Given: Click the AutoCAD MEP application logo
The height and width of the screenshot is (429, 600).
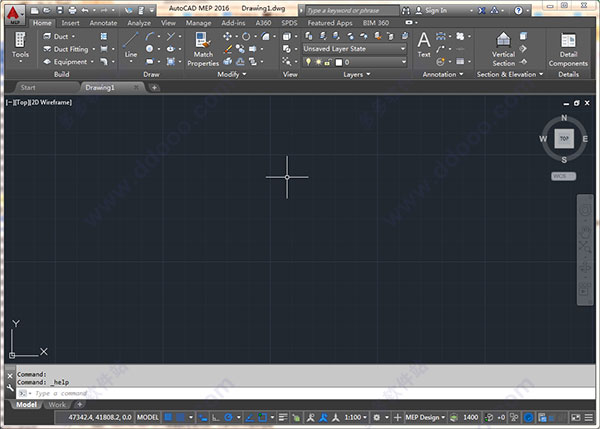Looking at the screenshot, I should coord(15,13).
